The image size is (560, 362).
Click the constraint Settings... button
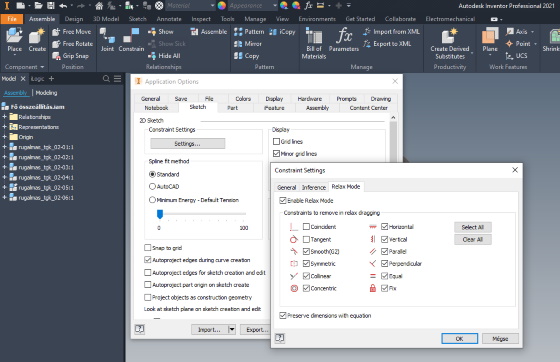point(188,144)
